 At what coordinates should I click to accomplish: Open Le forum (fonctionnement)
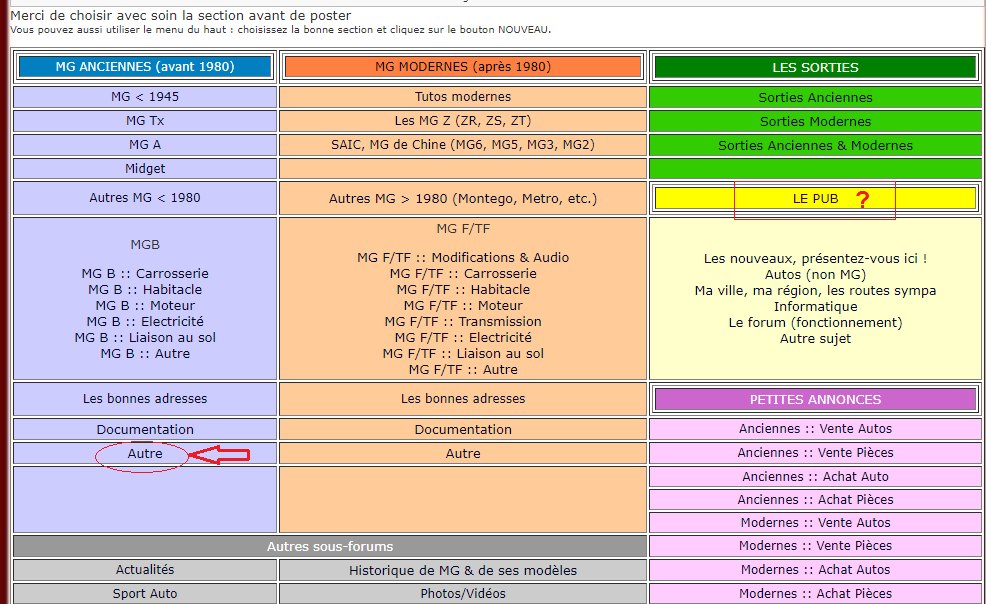[x=815, y=322]
